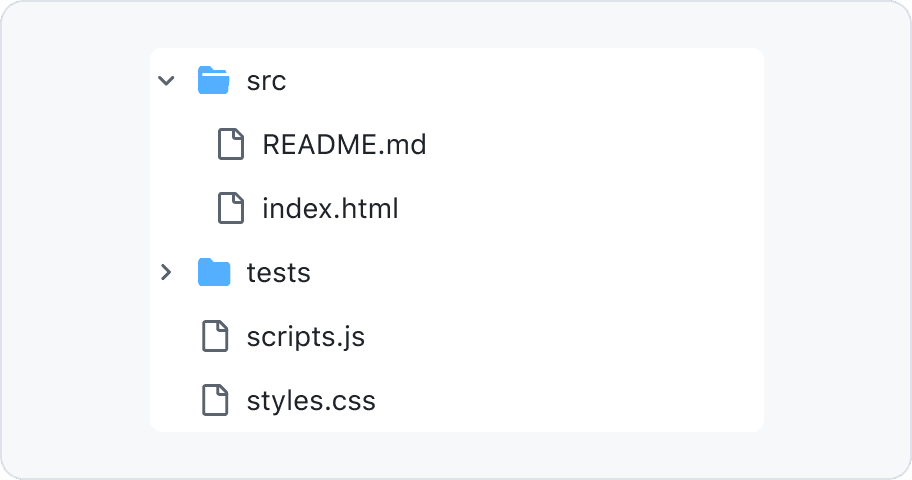912x480 pixels.
Task: Click the file icon beside scripts.js
Action: click(215, 336)
